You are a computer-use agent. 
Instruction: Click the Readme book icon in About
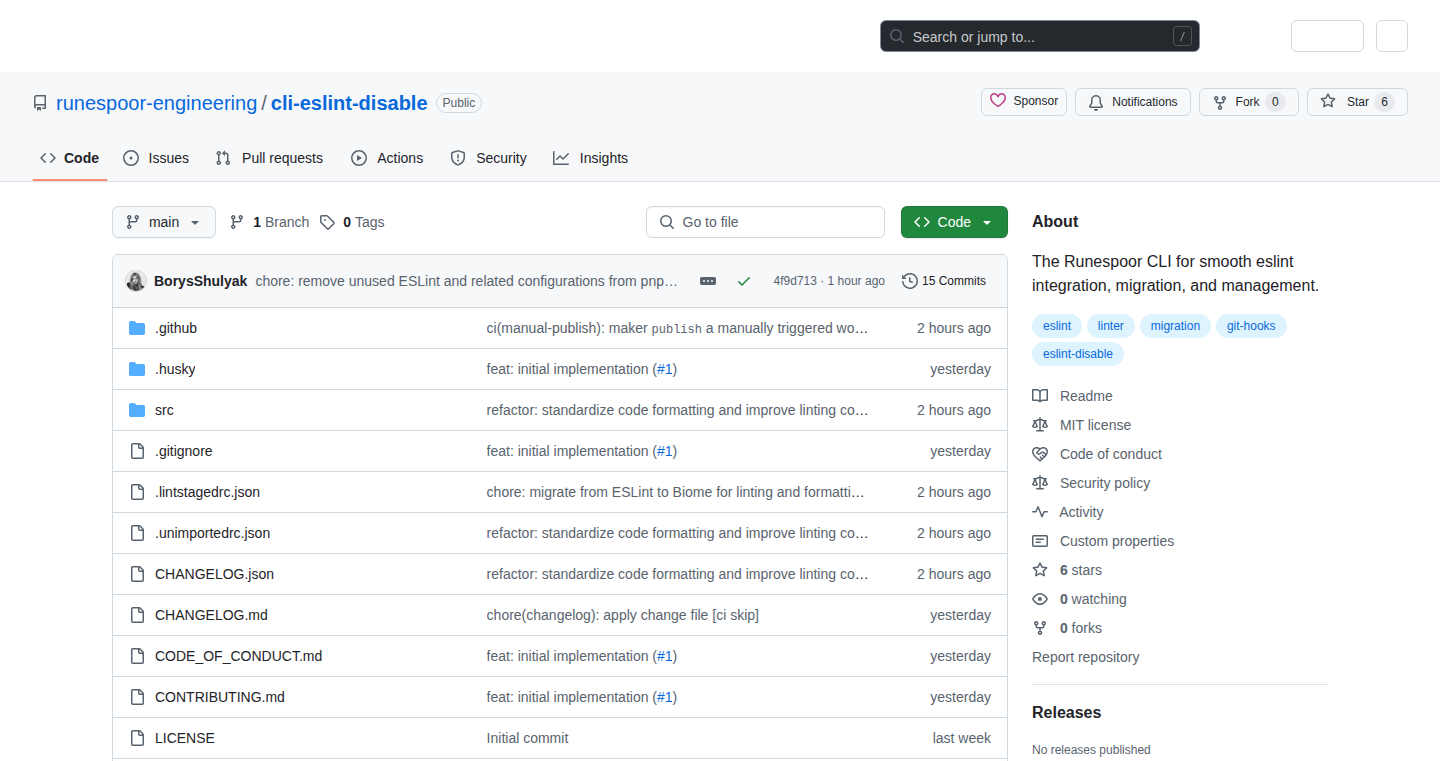1040,396
